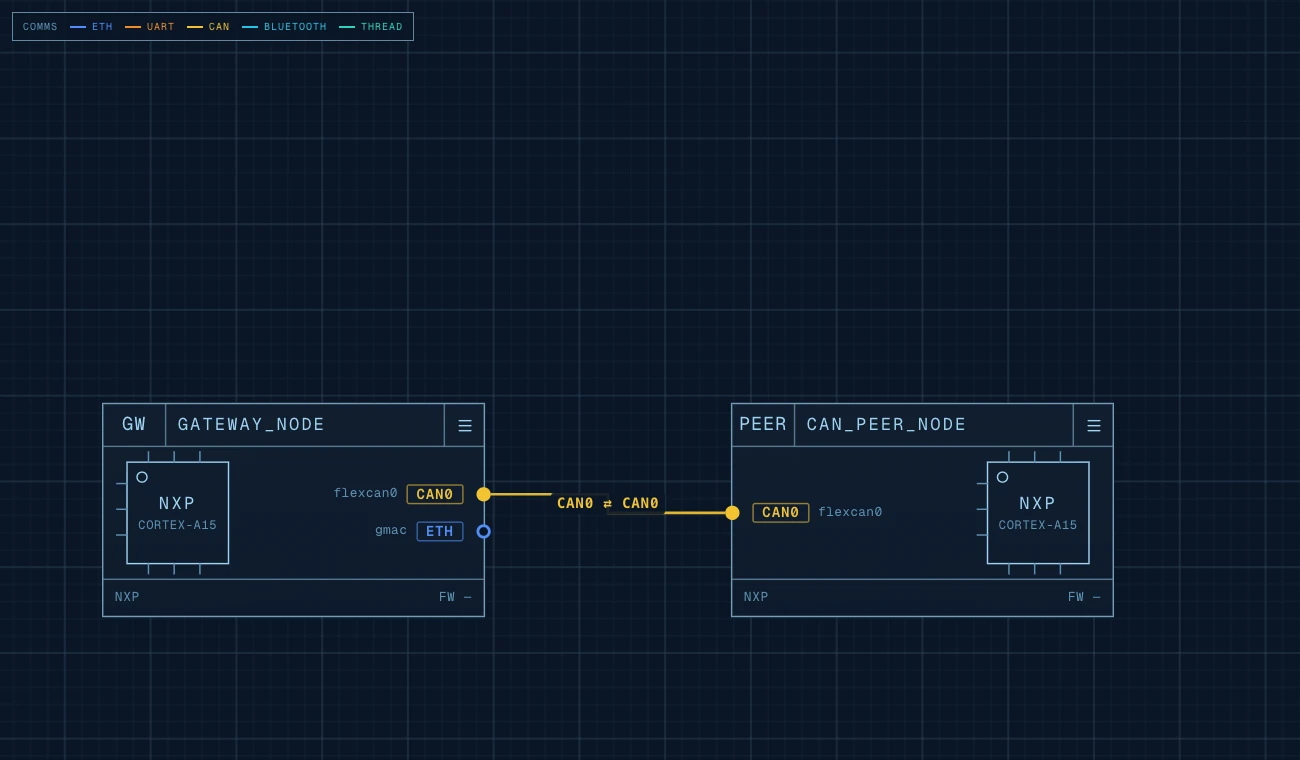Select the ETH badge next to gmac
The width and height of the screenshot is (1300, 760).
tap(440, 531)
